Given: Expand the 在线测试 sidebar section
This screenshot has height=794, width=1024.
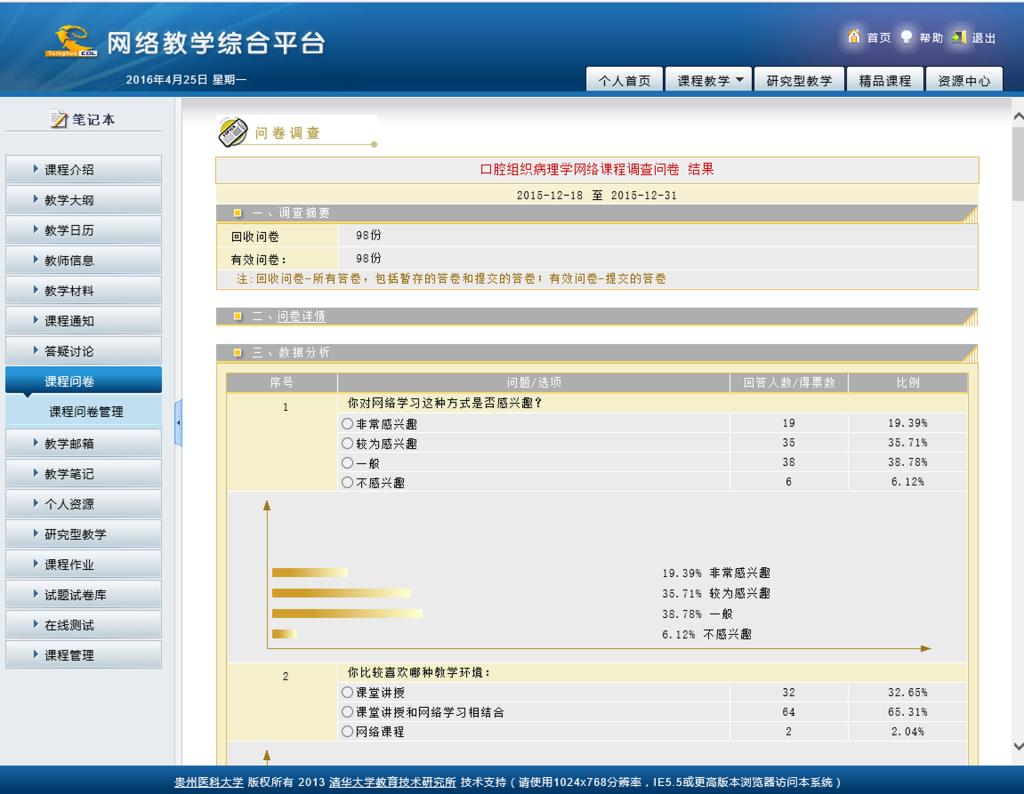Looking at the screenshot, I should [84, 624].
